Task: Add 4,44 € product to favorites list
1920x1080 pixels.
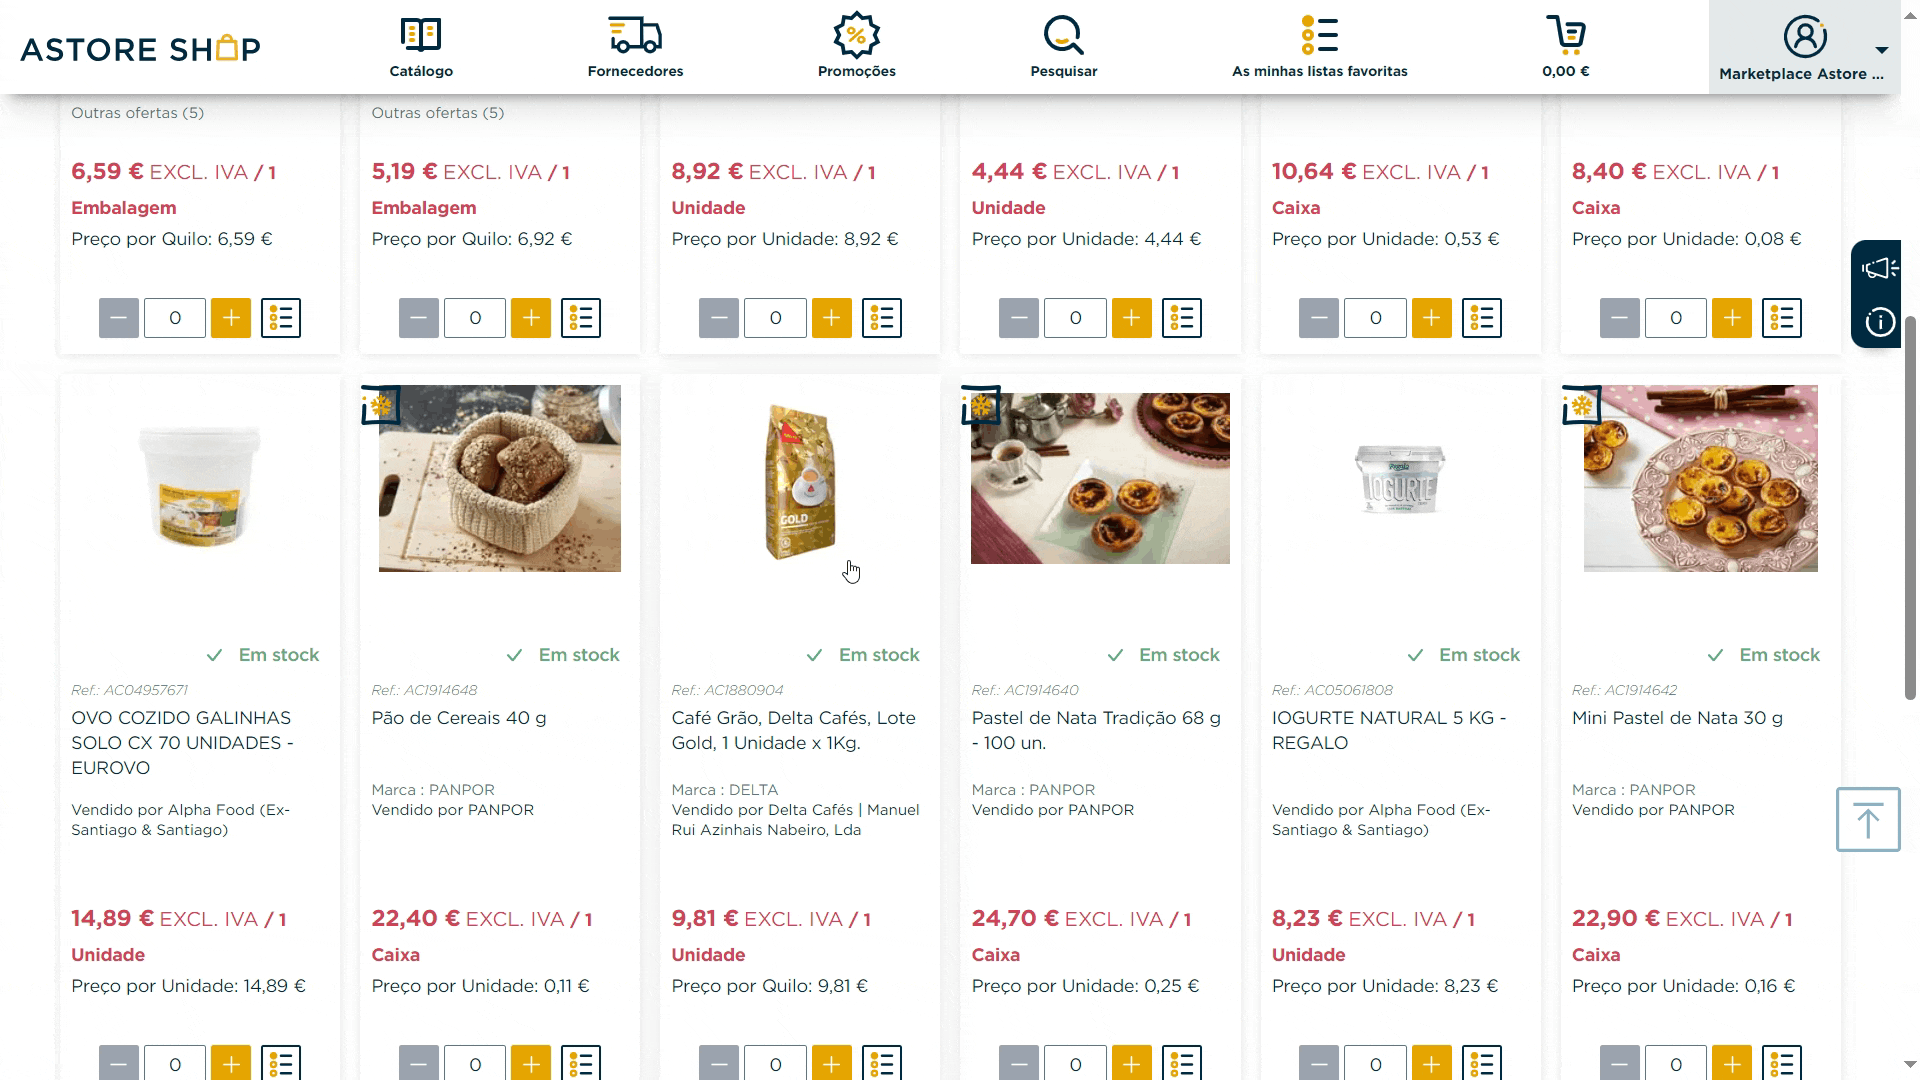Action: tap(1182, 318)
